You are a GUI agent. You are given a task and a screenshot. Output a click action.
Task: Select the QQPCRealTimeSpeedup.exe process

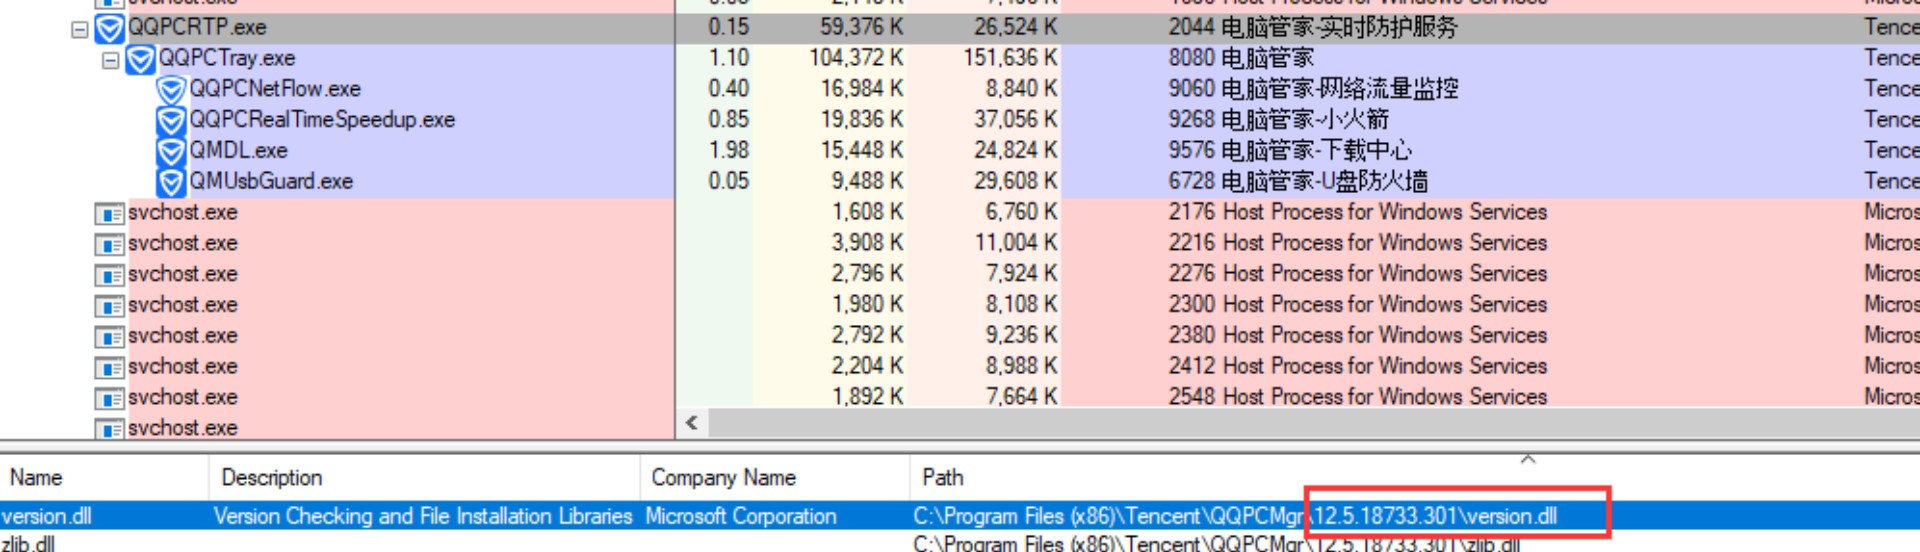[x=322, y=120]
